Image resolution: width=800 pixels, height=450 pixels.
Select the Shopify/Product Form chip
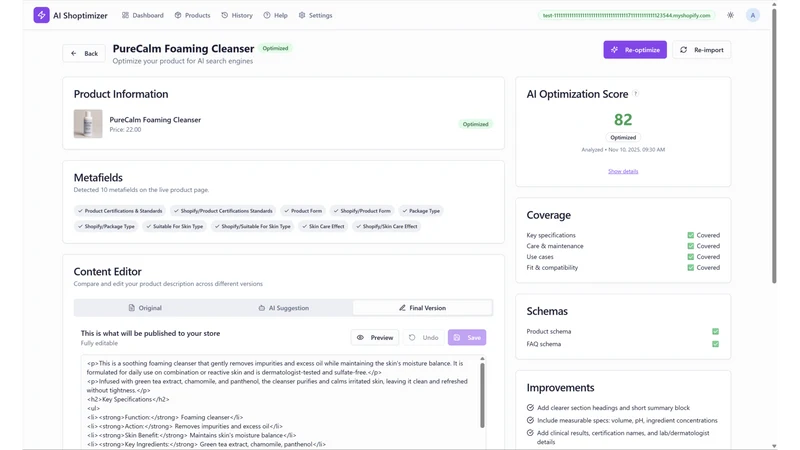(x=362, y=211)
